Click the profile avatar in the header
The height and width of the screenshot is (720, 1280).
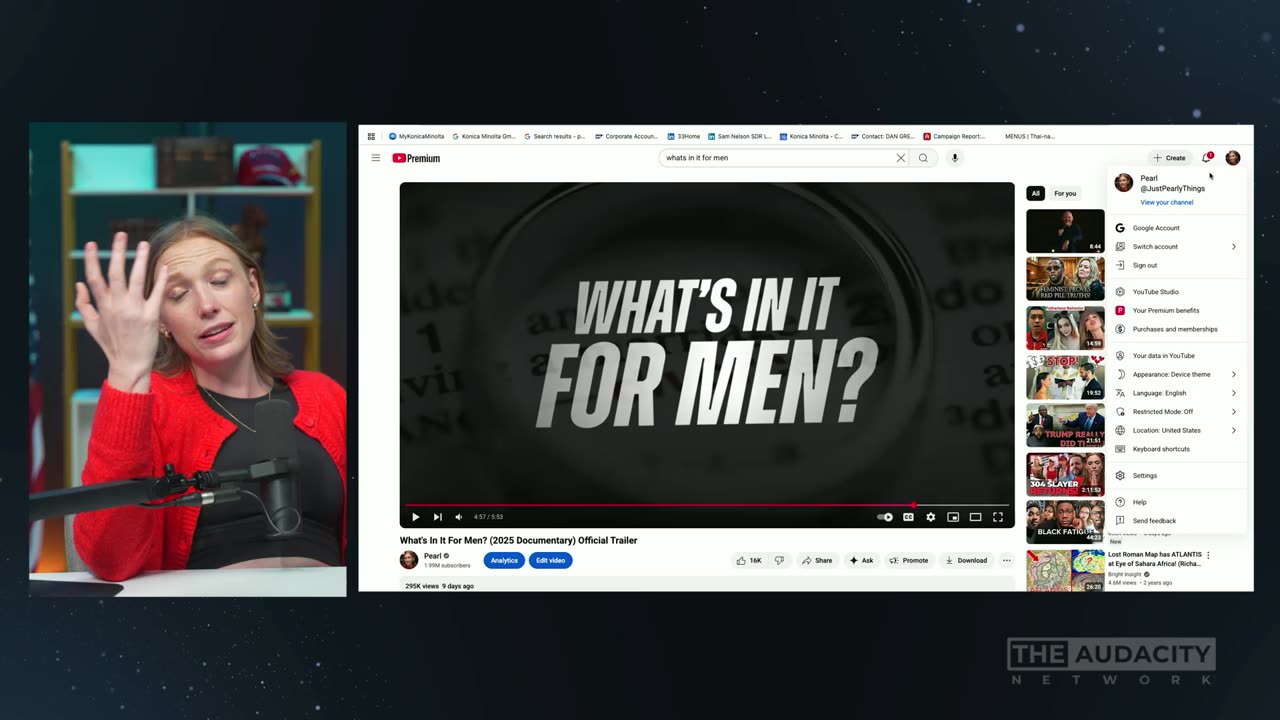1233,158
